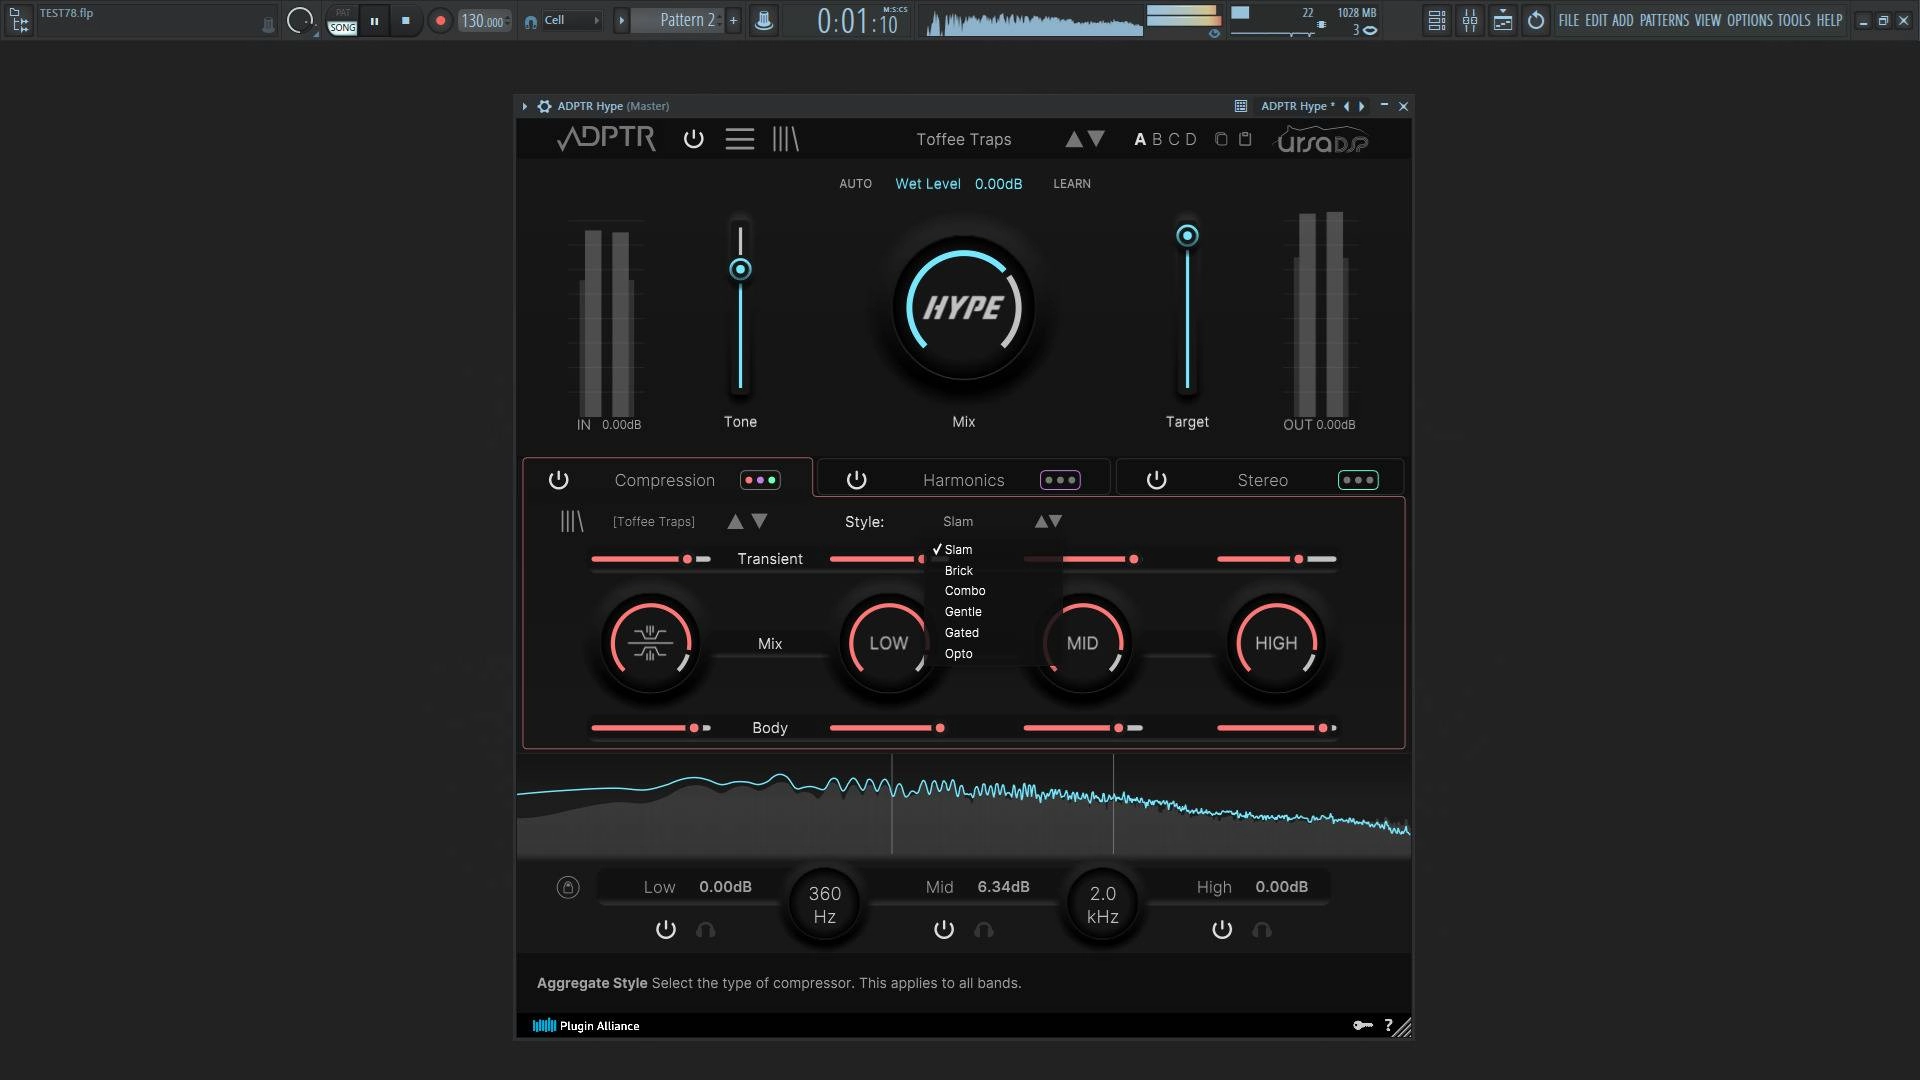Switch to state slot D

click(x=1191, y=139)
